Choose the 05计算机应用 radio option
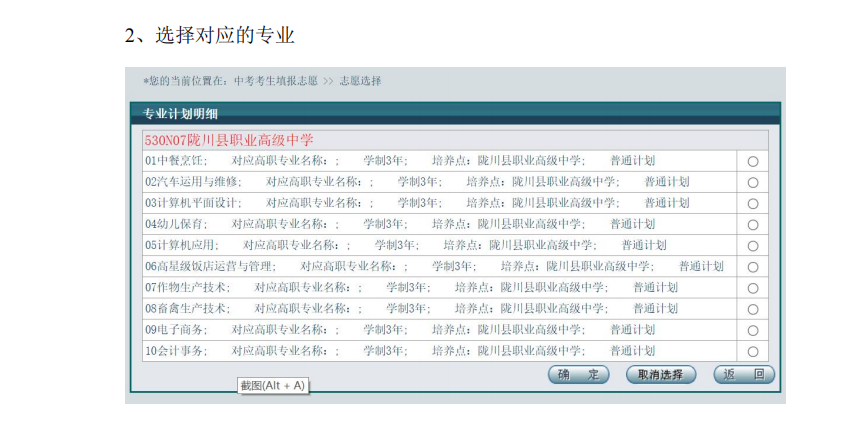Viewport: 843px width, 422px height. pyautogui.click(x=753, y=246)
